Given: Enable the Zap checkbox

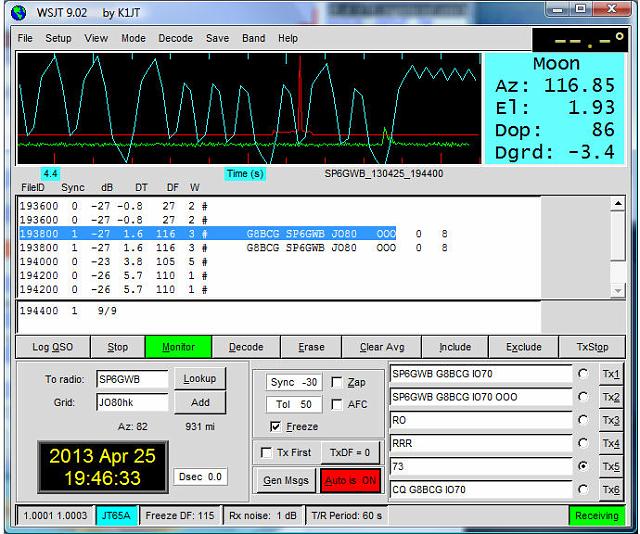Looking at the screenshot, I should (x=337, y=383).
